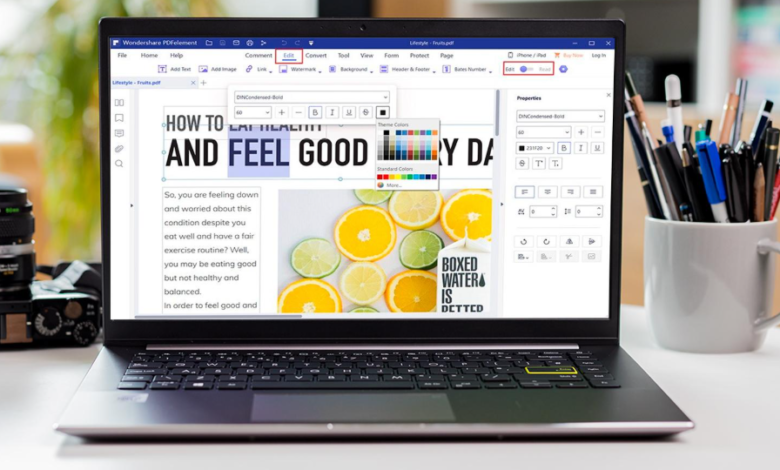
Task: Open the Comments panel in left sidebar
Action: click(x=119, y=133)
